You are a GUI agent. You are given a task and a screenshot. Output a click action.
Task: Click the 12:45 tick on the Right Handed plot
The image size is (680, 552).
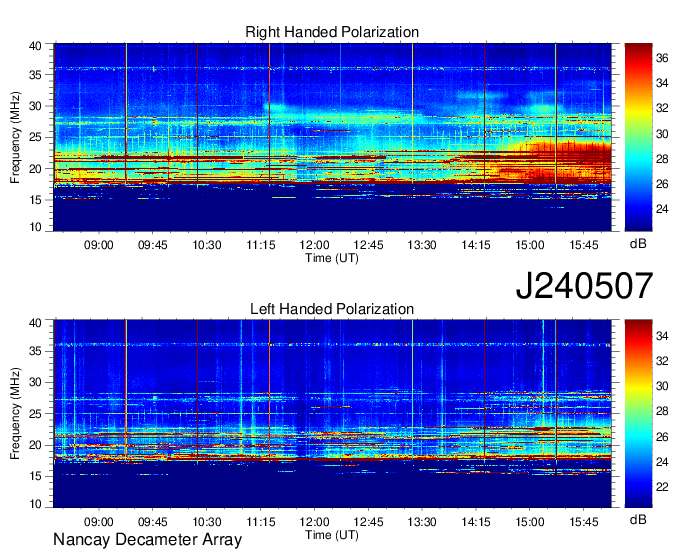369,245
